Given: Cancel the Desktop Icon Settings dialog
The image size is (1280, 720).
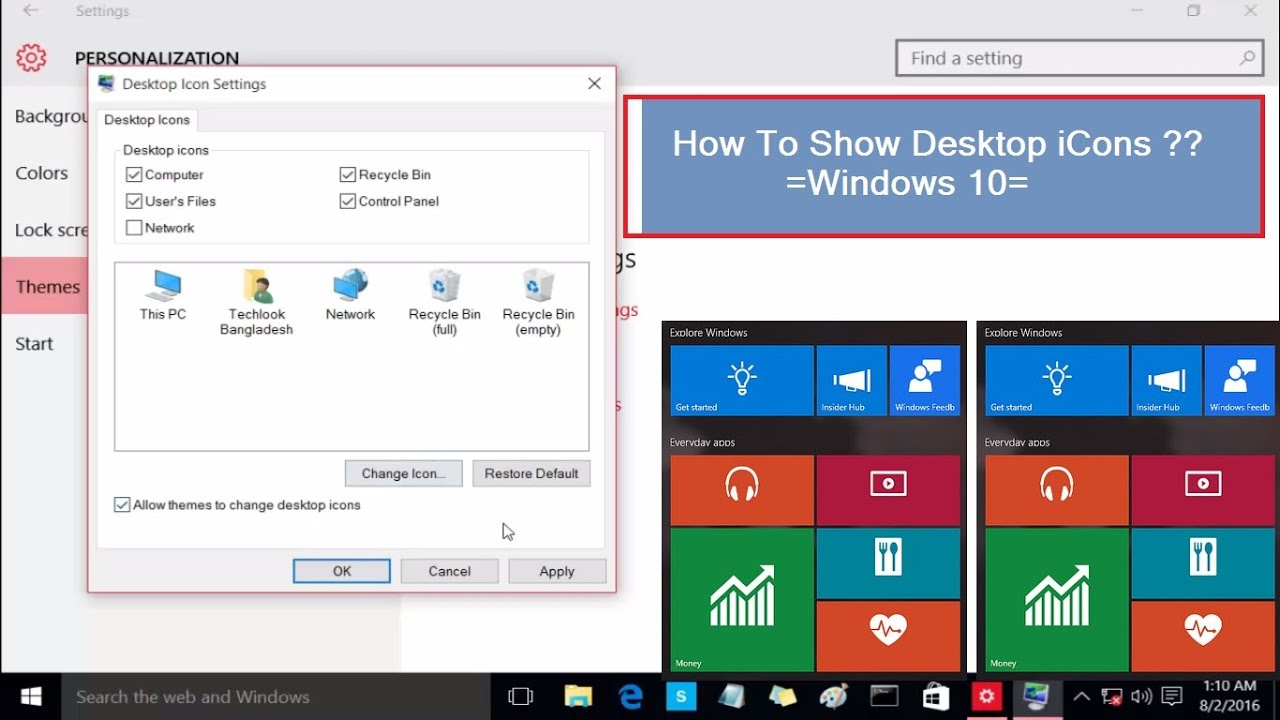Looking at the screenshot, I should 449,571.
